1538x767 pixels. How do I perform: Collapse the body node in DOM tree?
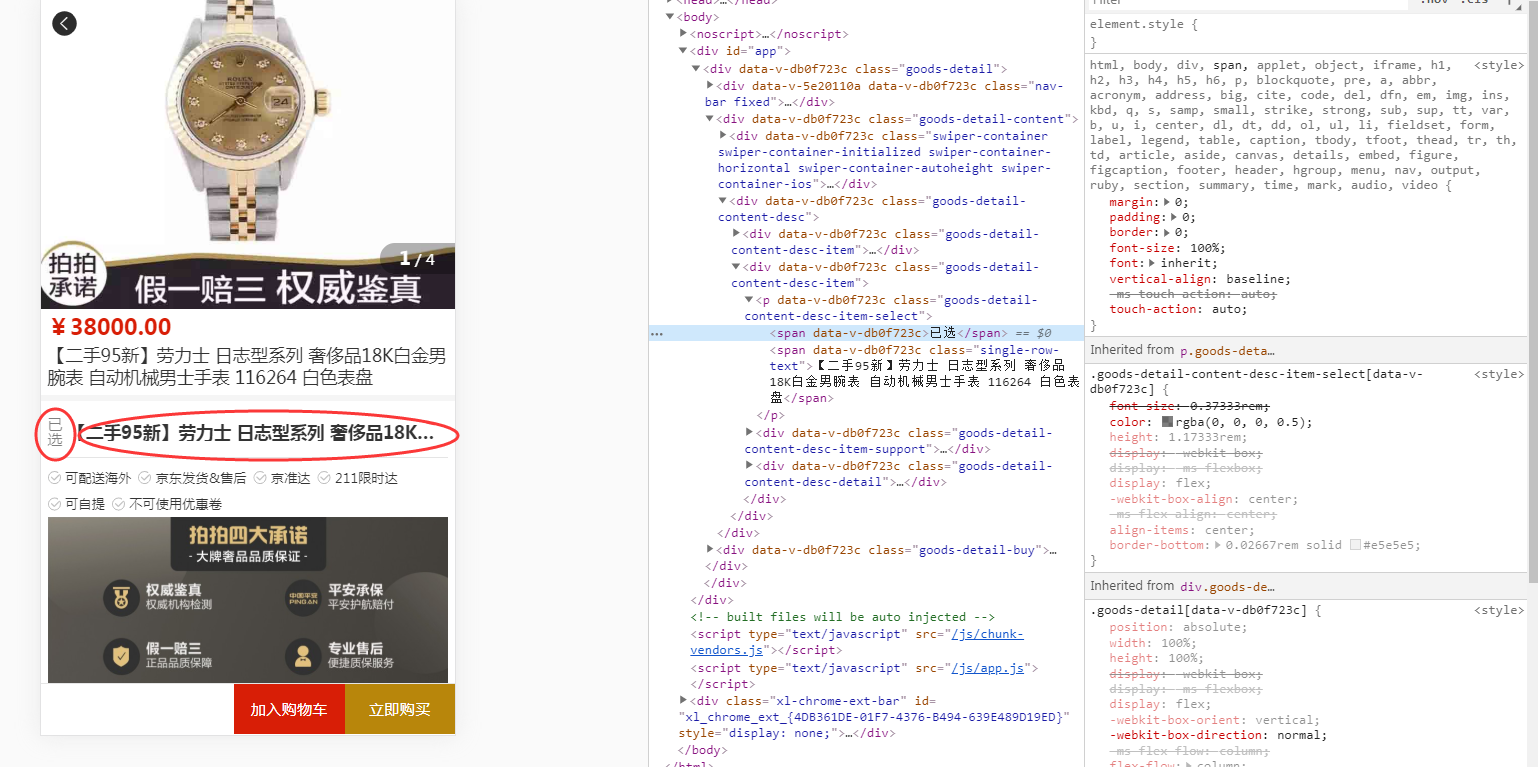click(670, 17)
